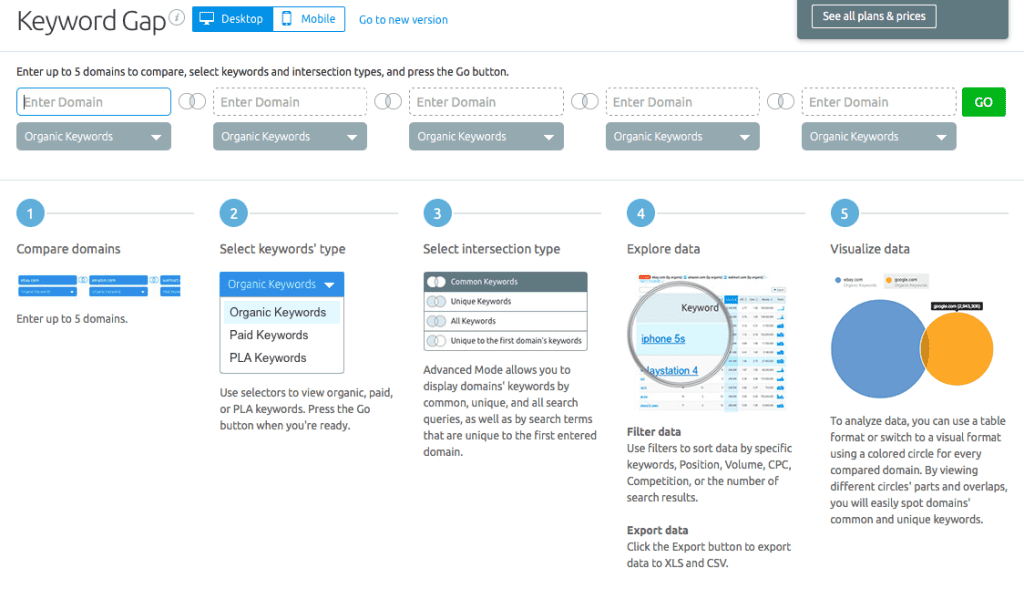
Task: Focus the first Enter Domain input field
Action: click(94, 102)
